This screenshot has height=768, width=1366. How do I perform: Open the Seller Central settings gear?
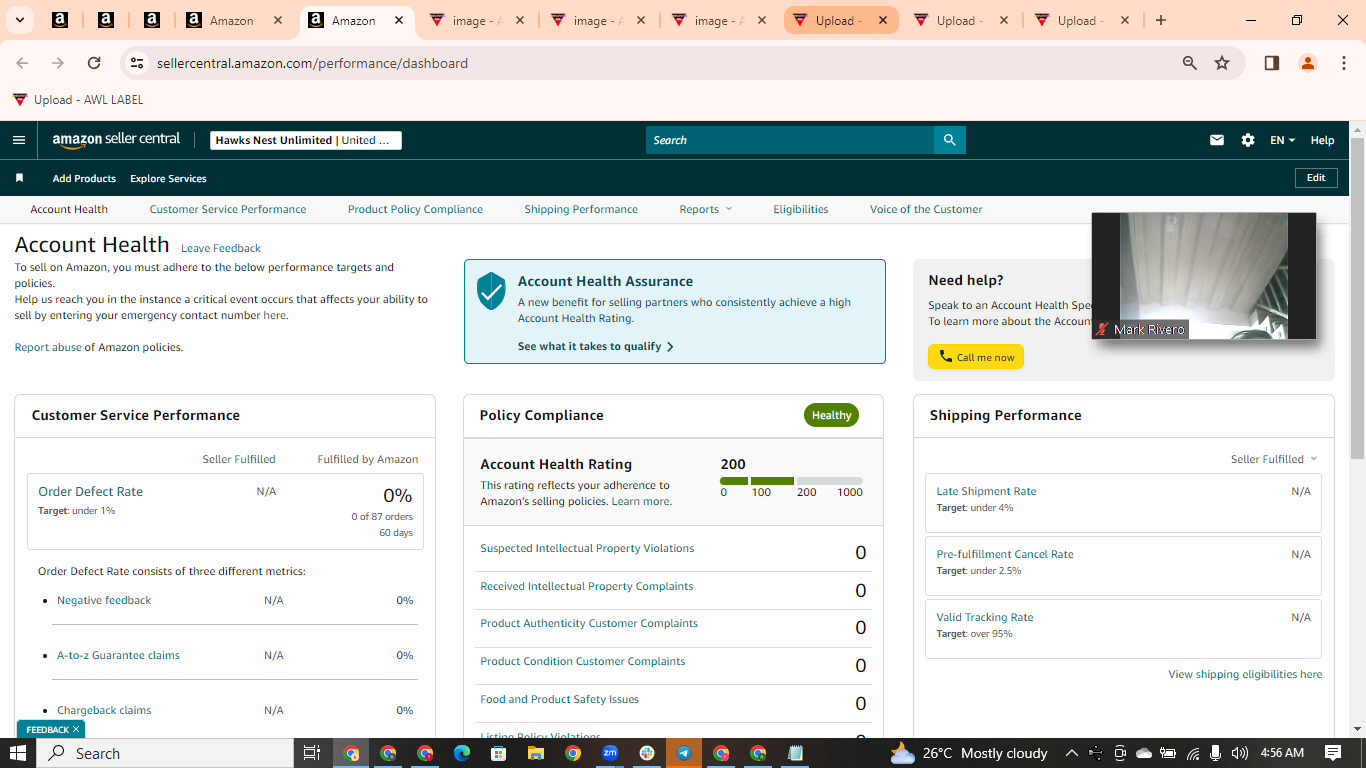[x=1248, y=140]
